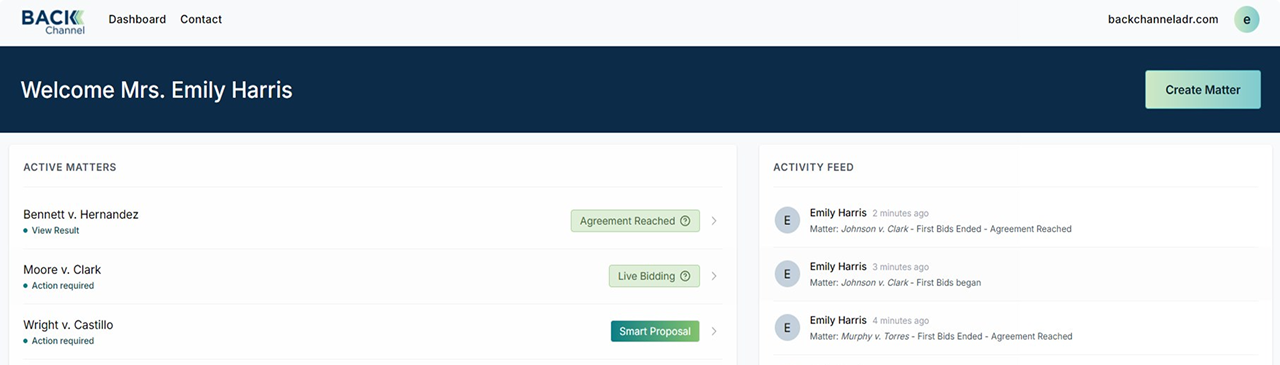Select the Live Bidding status badge

point(654,276)
